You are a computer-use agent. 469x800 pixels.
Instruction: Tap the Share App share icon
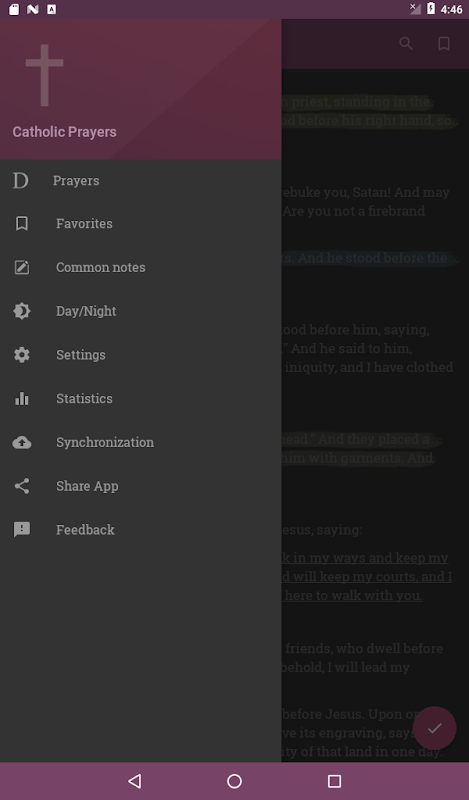click(x=21, y=486)
